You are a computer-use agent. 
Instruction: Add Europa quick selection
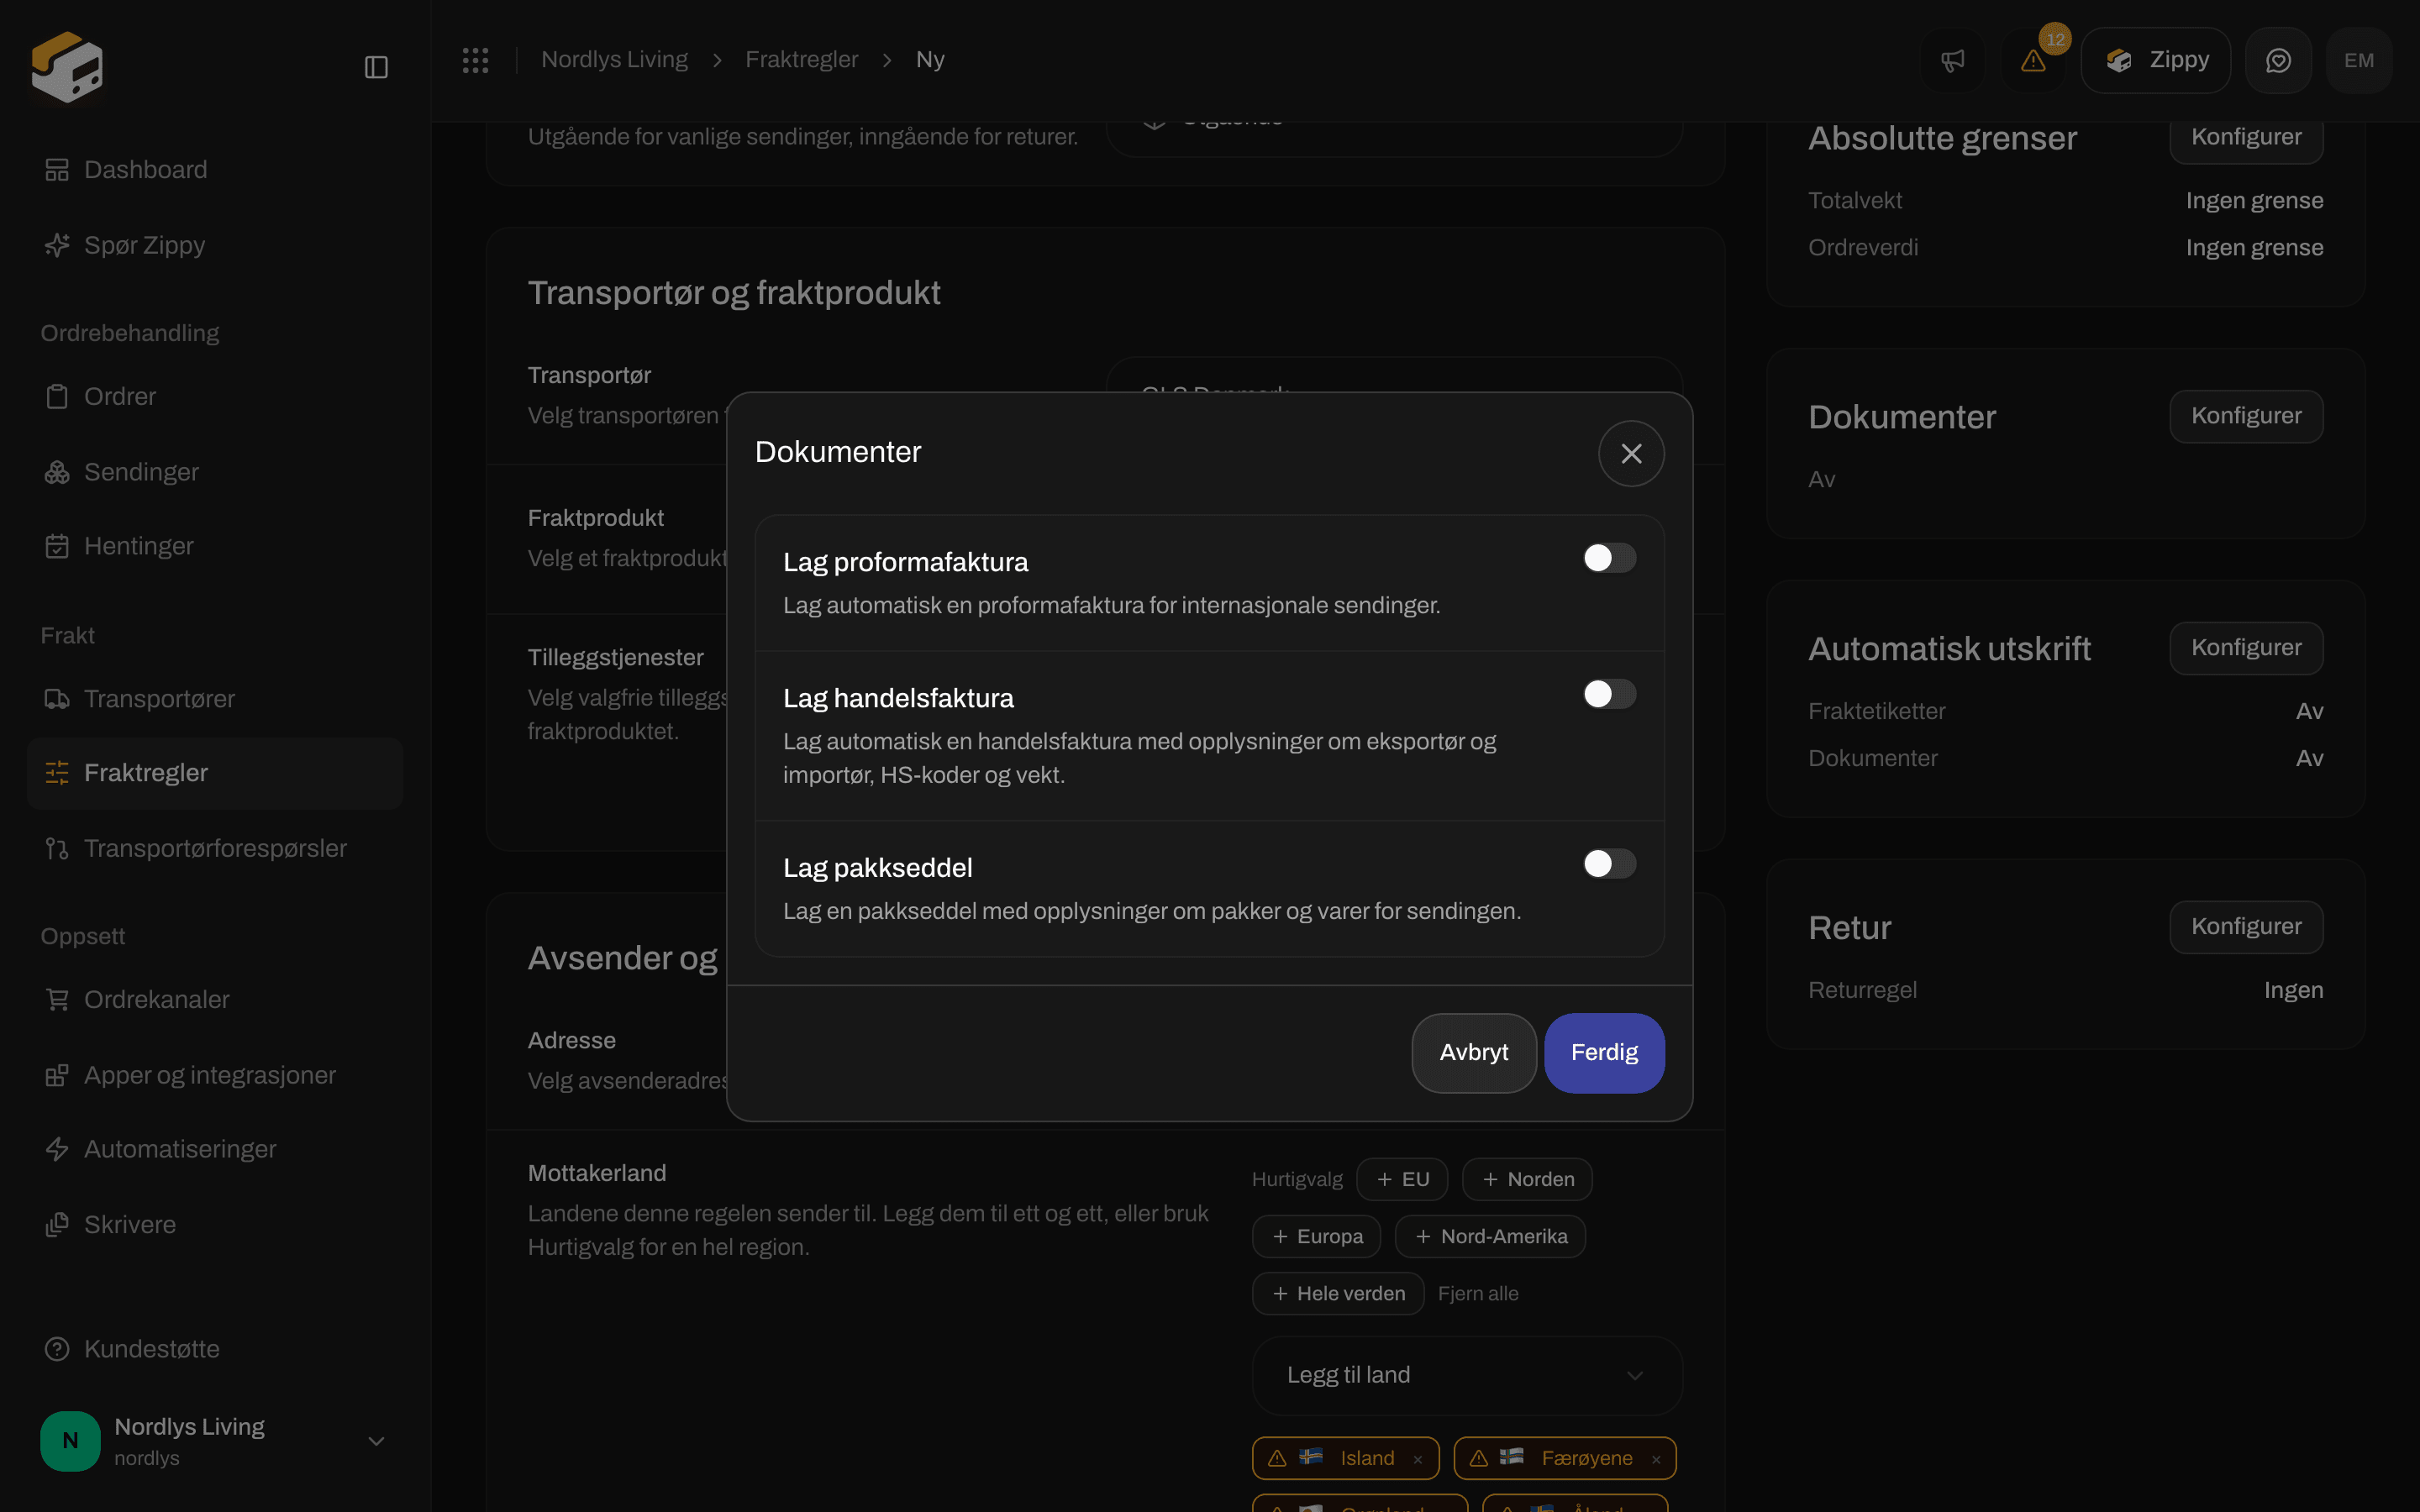click(1316, 1237)
